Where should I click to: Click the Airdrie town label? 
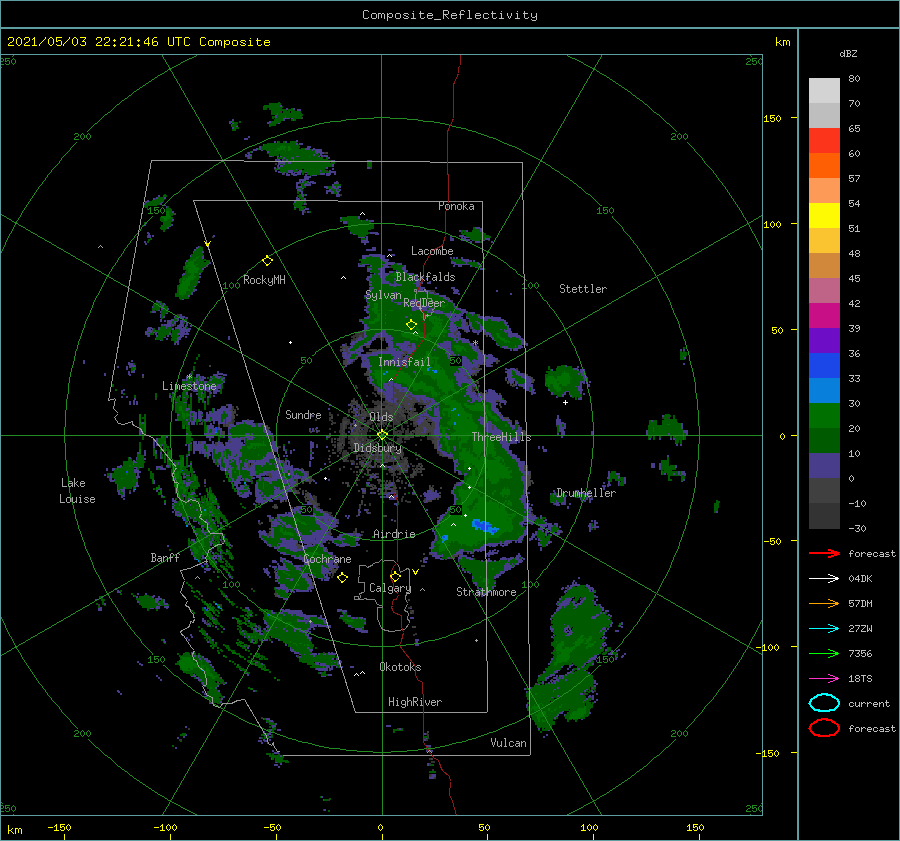click(394, 534)
